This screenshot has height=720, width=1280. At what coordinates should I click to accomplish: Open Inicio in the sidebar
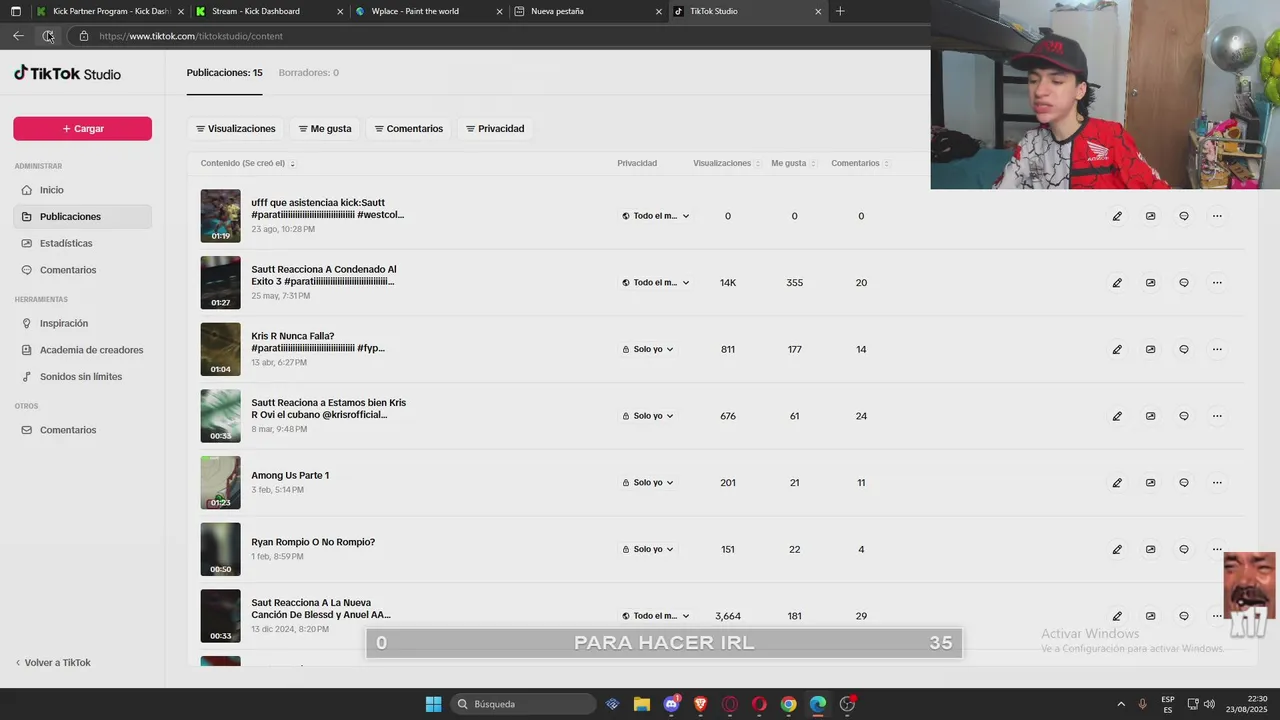click(x=82, y=190)
